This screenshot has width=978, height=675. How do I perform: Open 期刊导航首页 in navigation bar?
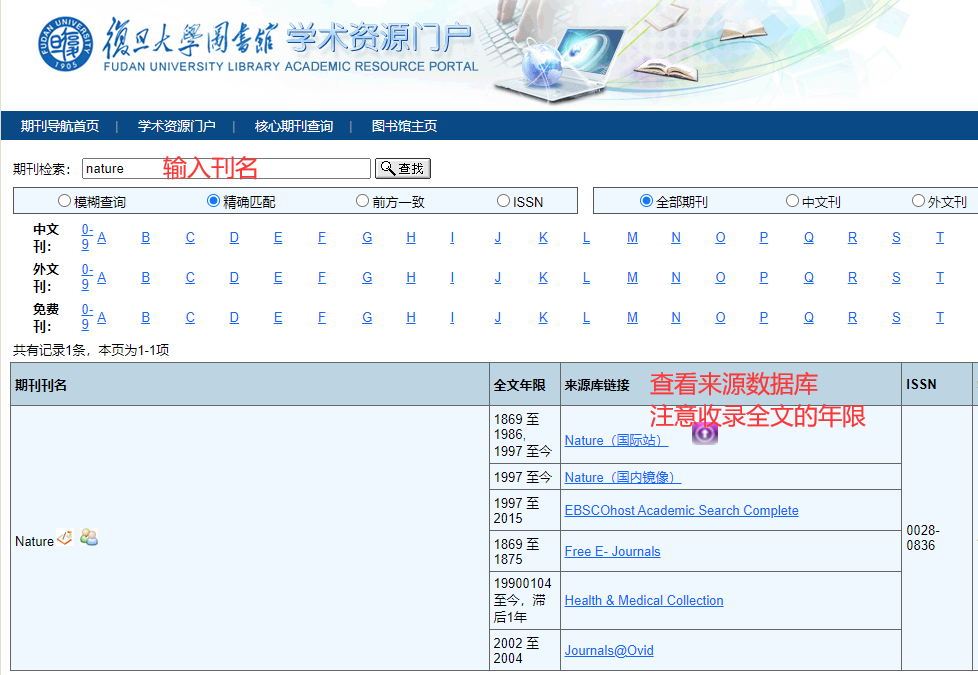[x=60, y=126]
